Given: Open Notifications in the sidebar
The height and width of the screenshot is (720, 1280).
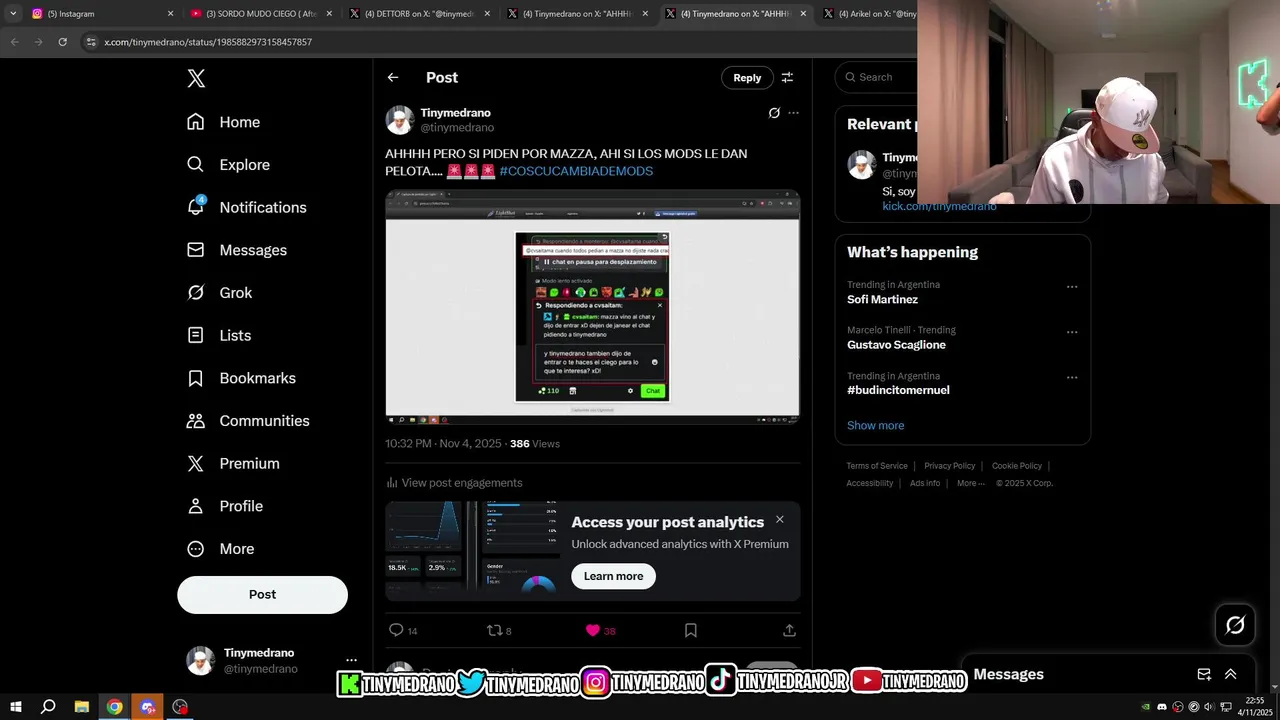Looking at the screenshot, I should (x=246, y=207).
